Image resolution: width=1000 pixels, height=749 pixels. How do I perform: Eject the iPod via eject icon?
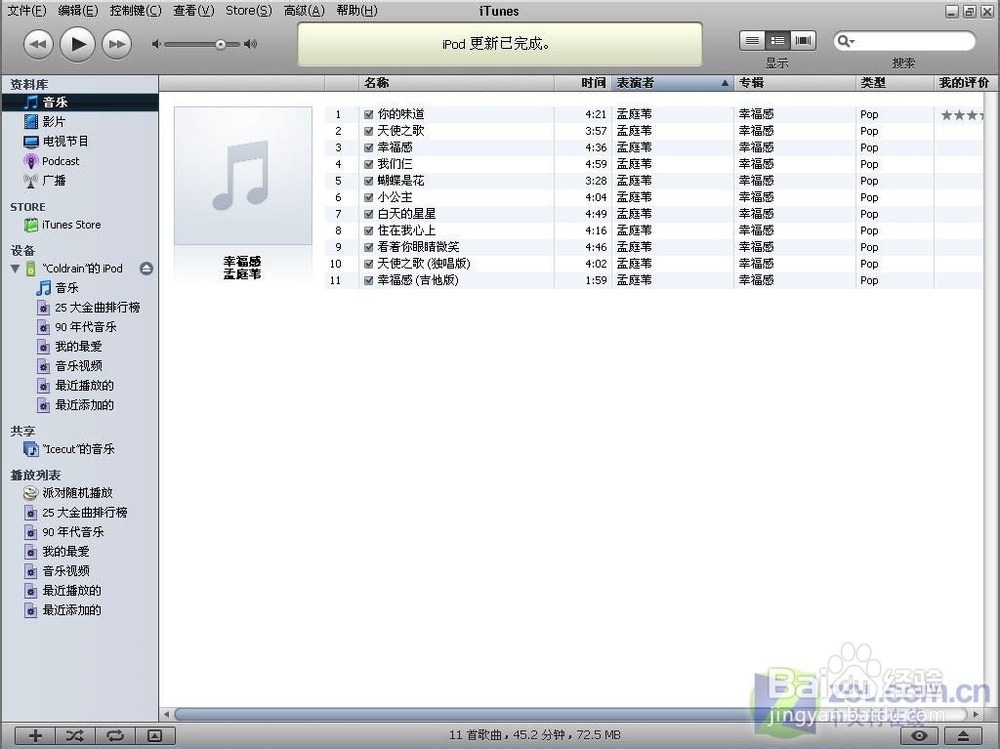coord(146,269)
